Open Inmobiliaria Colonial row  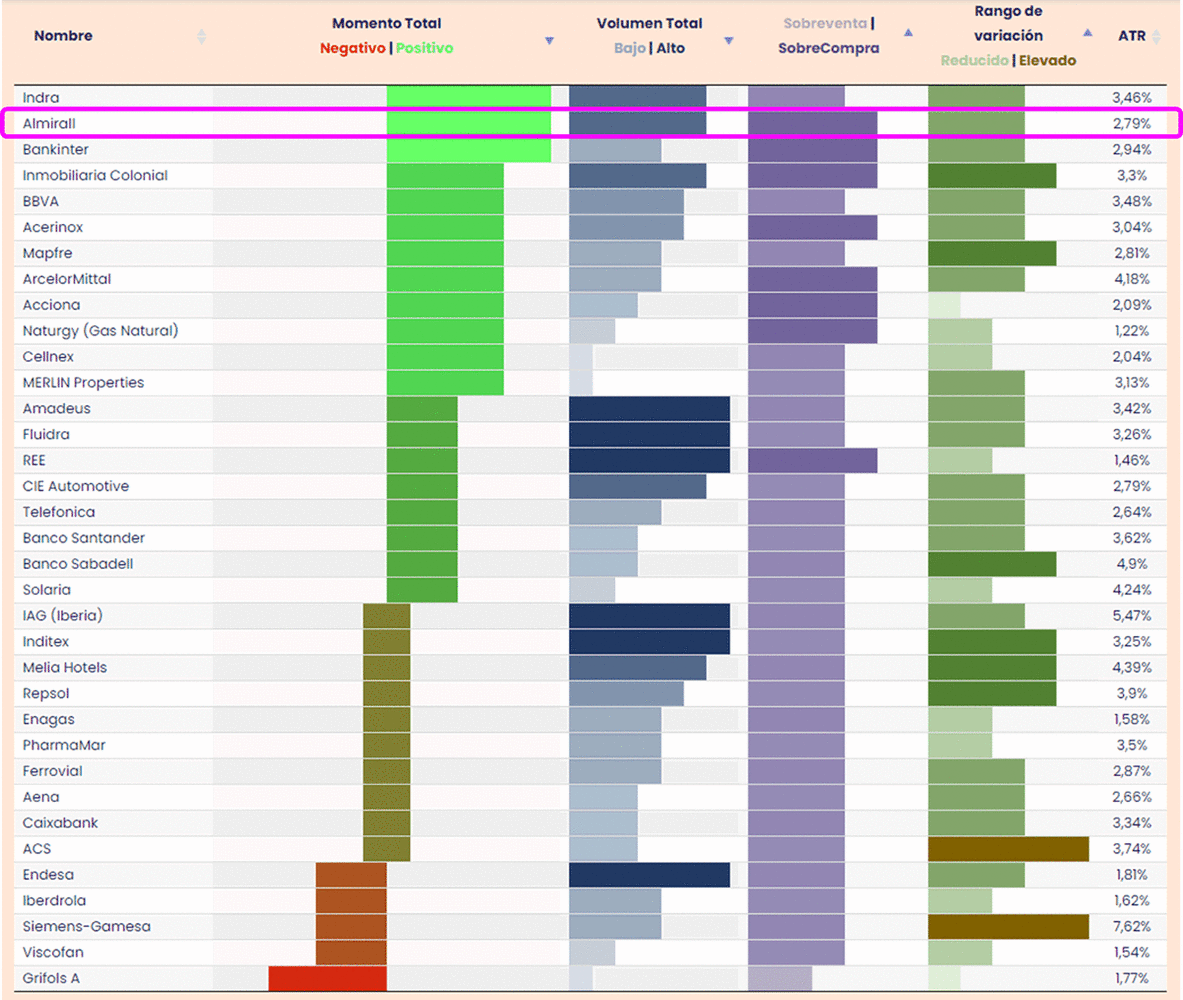click(95, 175)
